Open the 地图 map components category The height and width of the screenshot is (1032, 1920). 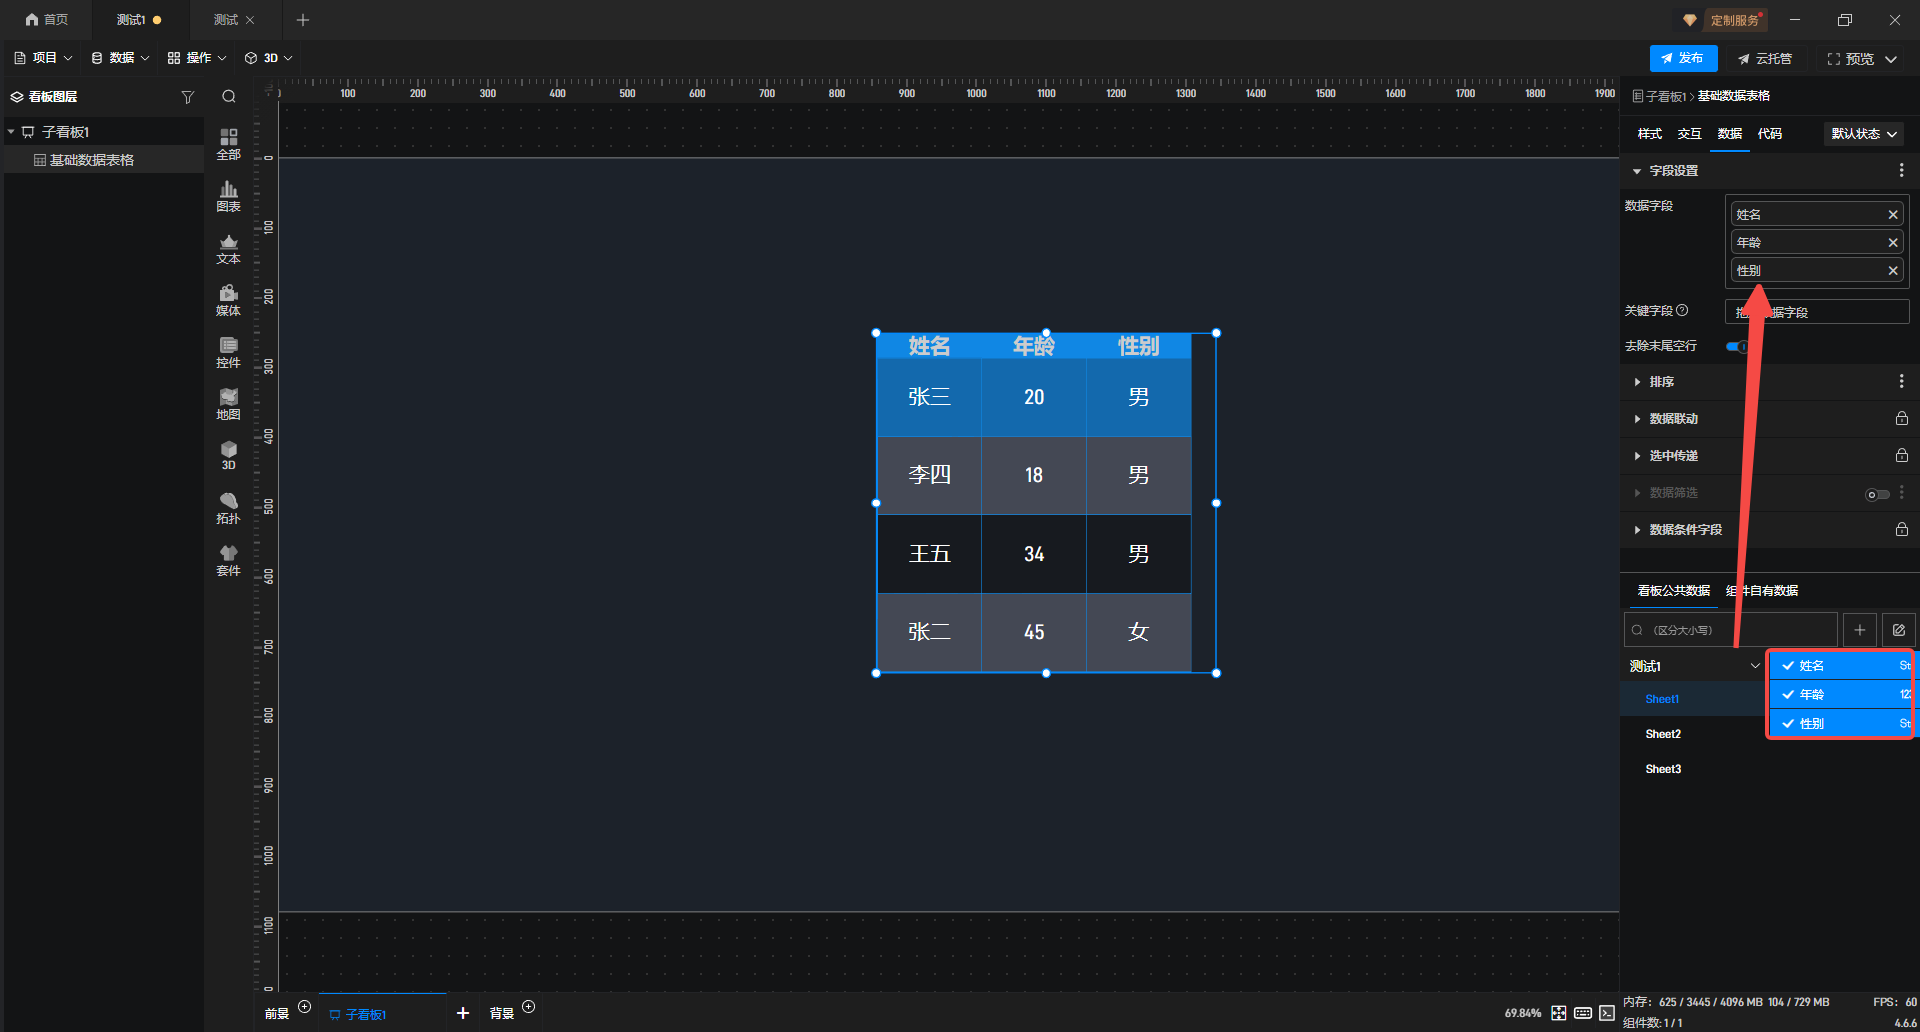click(228, 404)
